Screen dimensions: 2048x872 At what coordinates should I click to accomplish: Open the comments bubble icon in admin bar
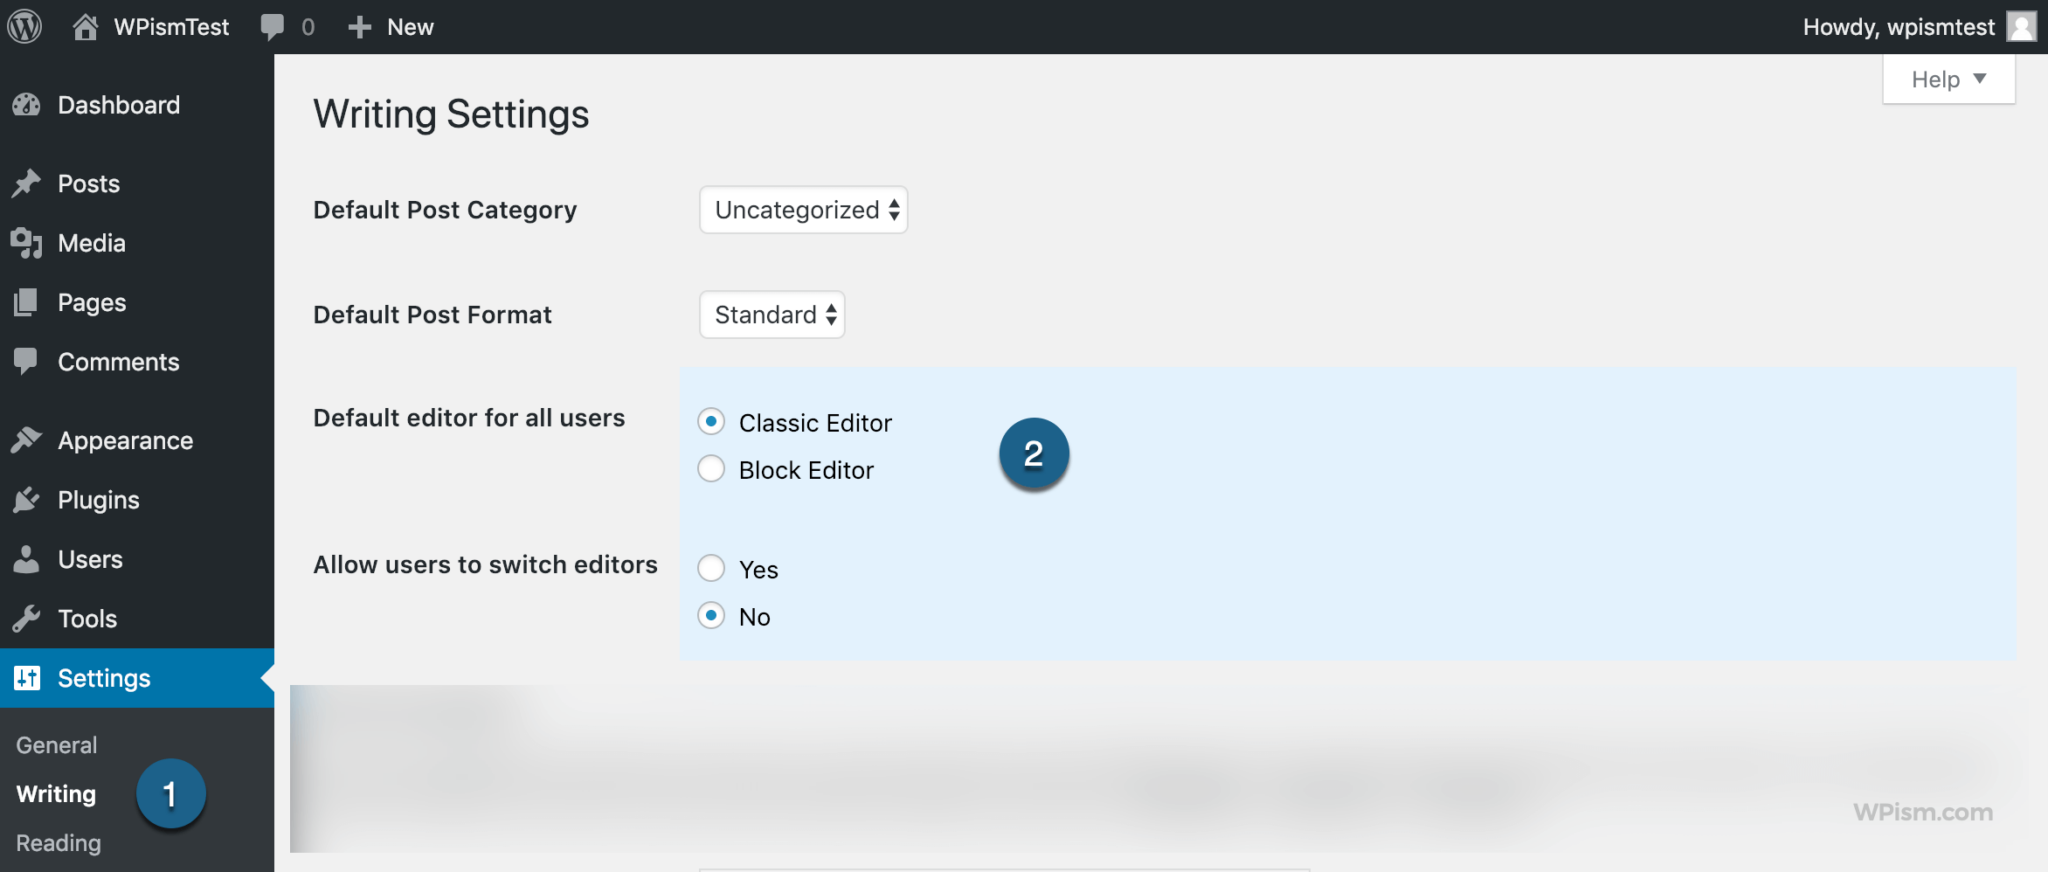click(272, 27)
